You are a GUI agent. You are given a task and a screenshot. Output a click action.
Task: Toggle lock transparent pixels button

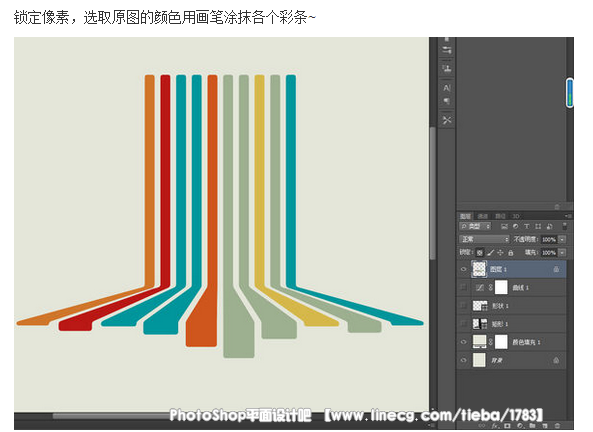(x=480, y=252)
